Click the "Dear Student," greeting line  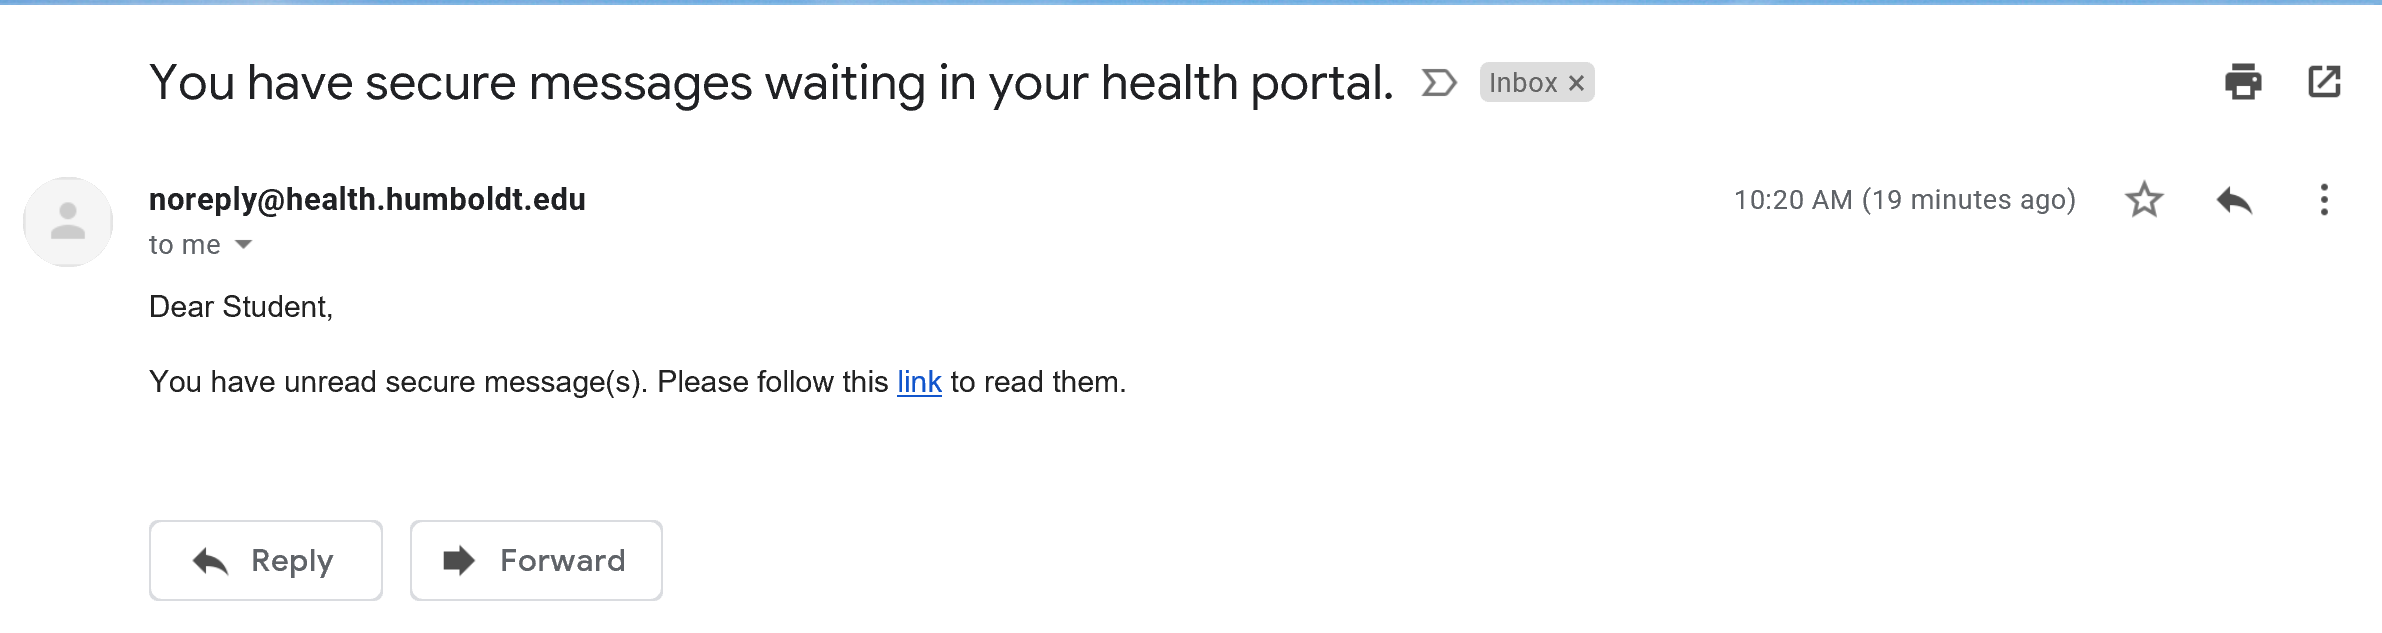[241, 307]
